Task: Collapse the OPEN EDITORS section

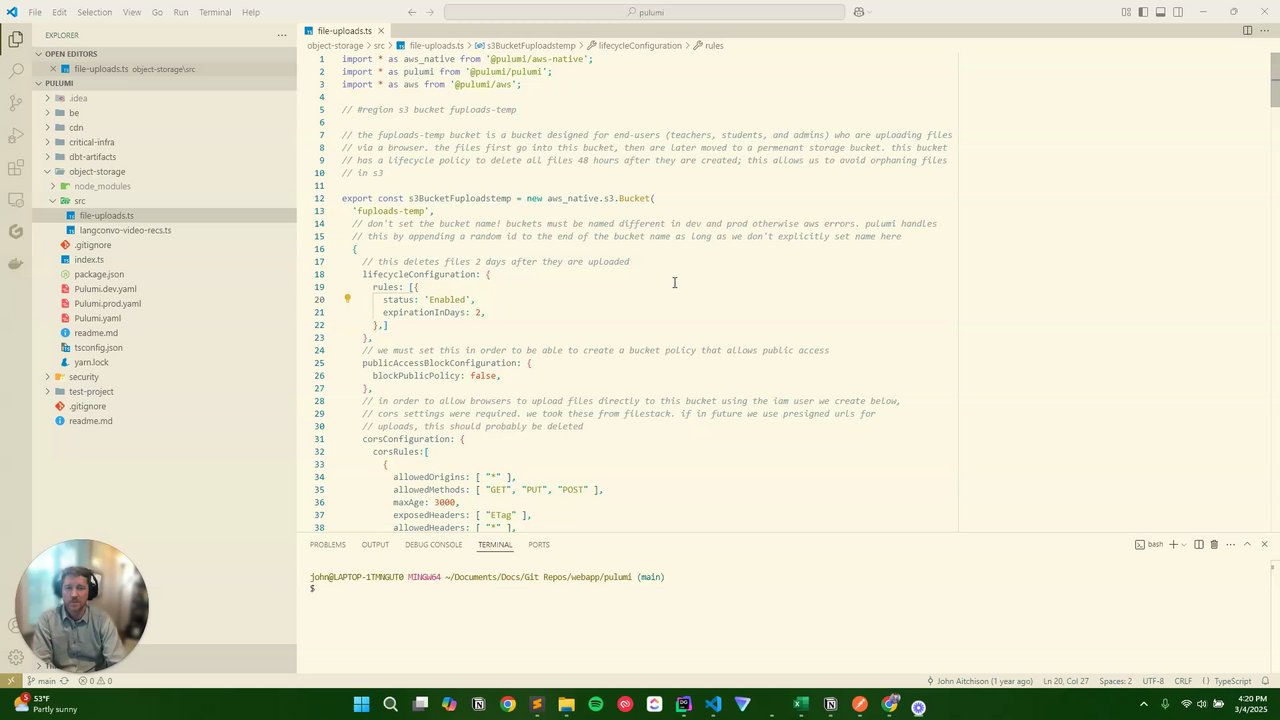Action: pos(40,54)
